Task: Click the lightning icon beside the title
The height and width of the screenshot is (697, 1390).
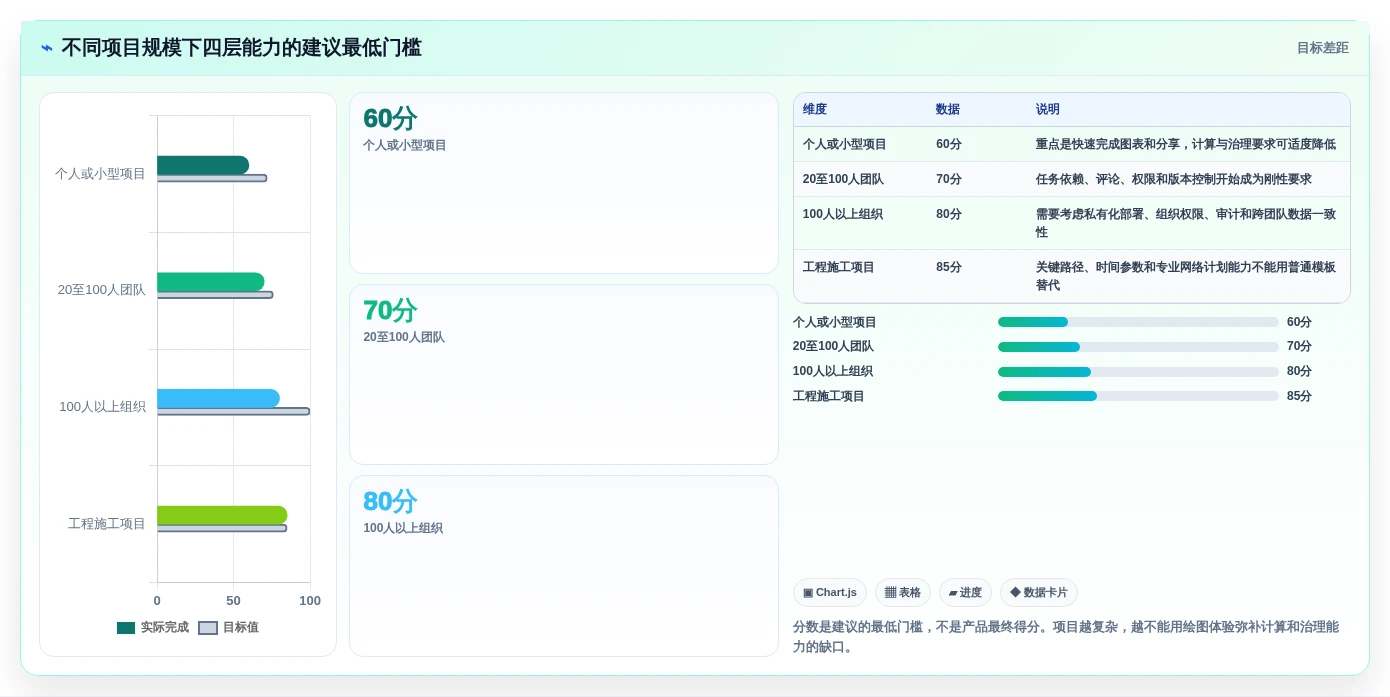Action: pos(46,48)
